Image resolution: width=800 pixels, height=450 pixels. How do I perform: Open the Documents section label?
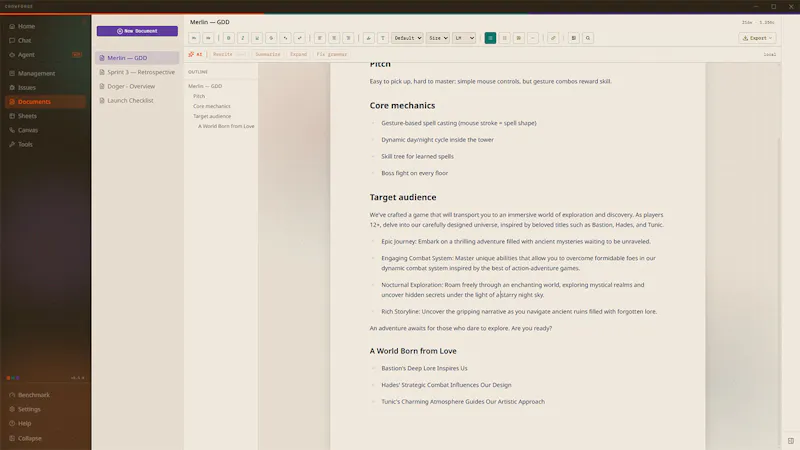(x=34, y=102)
